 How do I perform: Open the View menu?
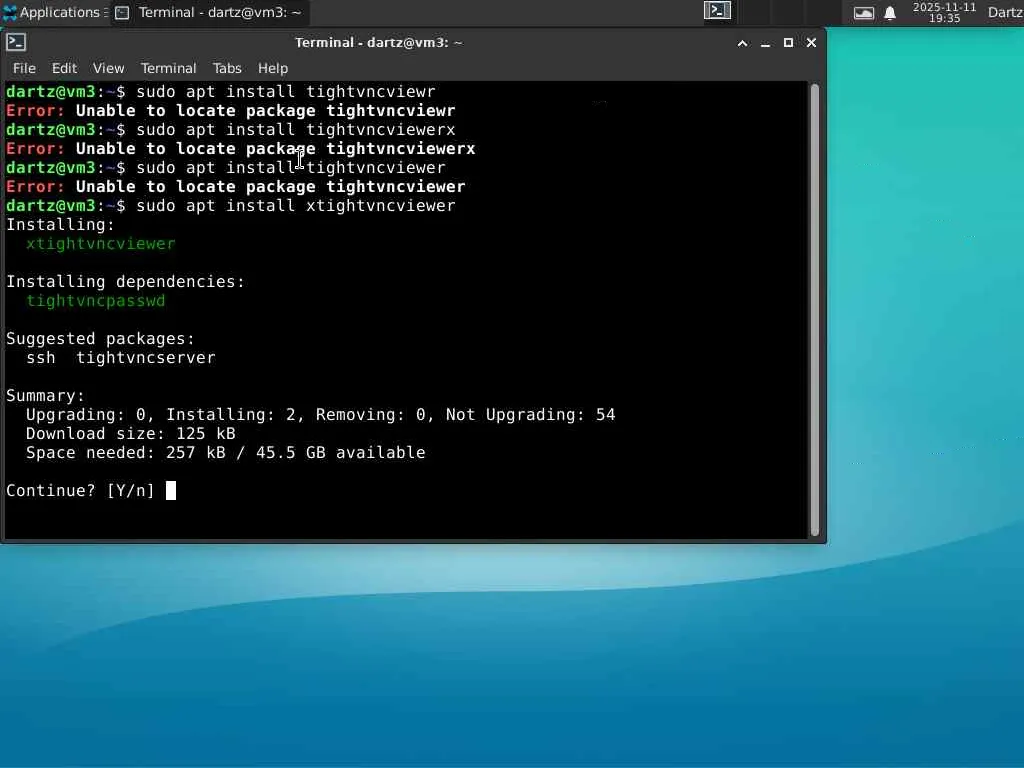tap(108, 68)
